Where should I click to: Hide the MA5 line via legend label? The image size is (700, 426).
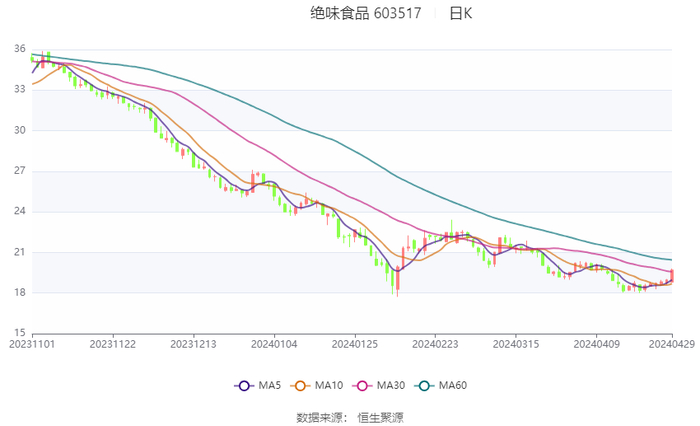coord(270,385)
